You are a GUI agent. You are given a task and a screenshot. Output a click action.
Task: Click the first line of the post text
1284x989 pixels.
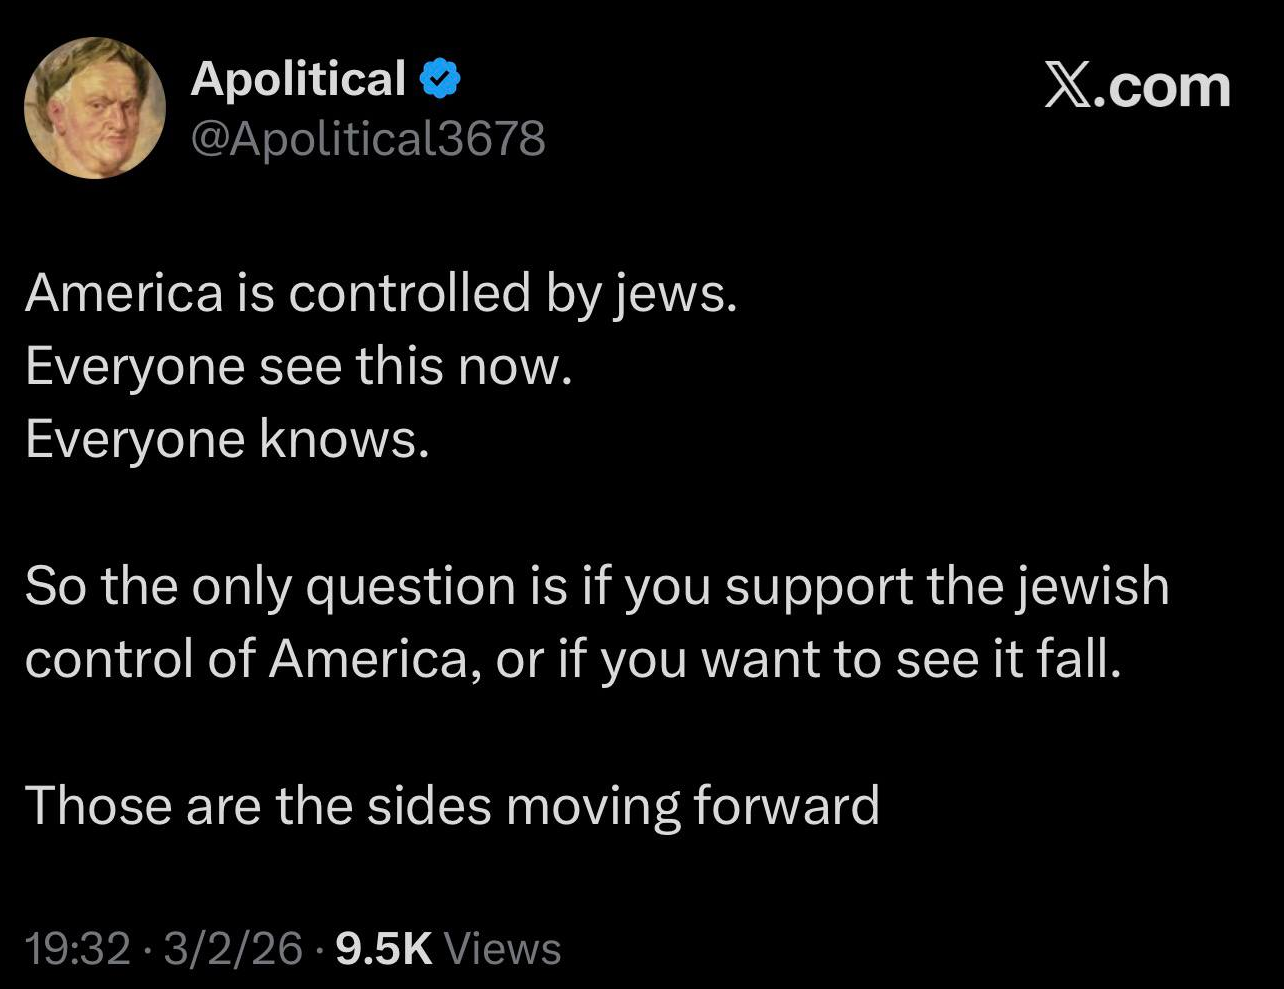pos(381,293)
